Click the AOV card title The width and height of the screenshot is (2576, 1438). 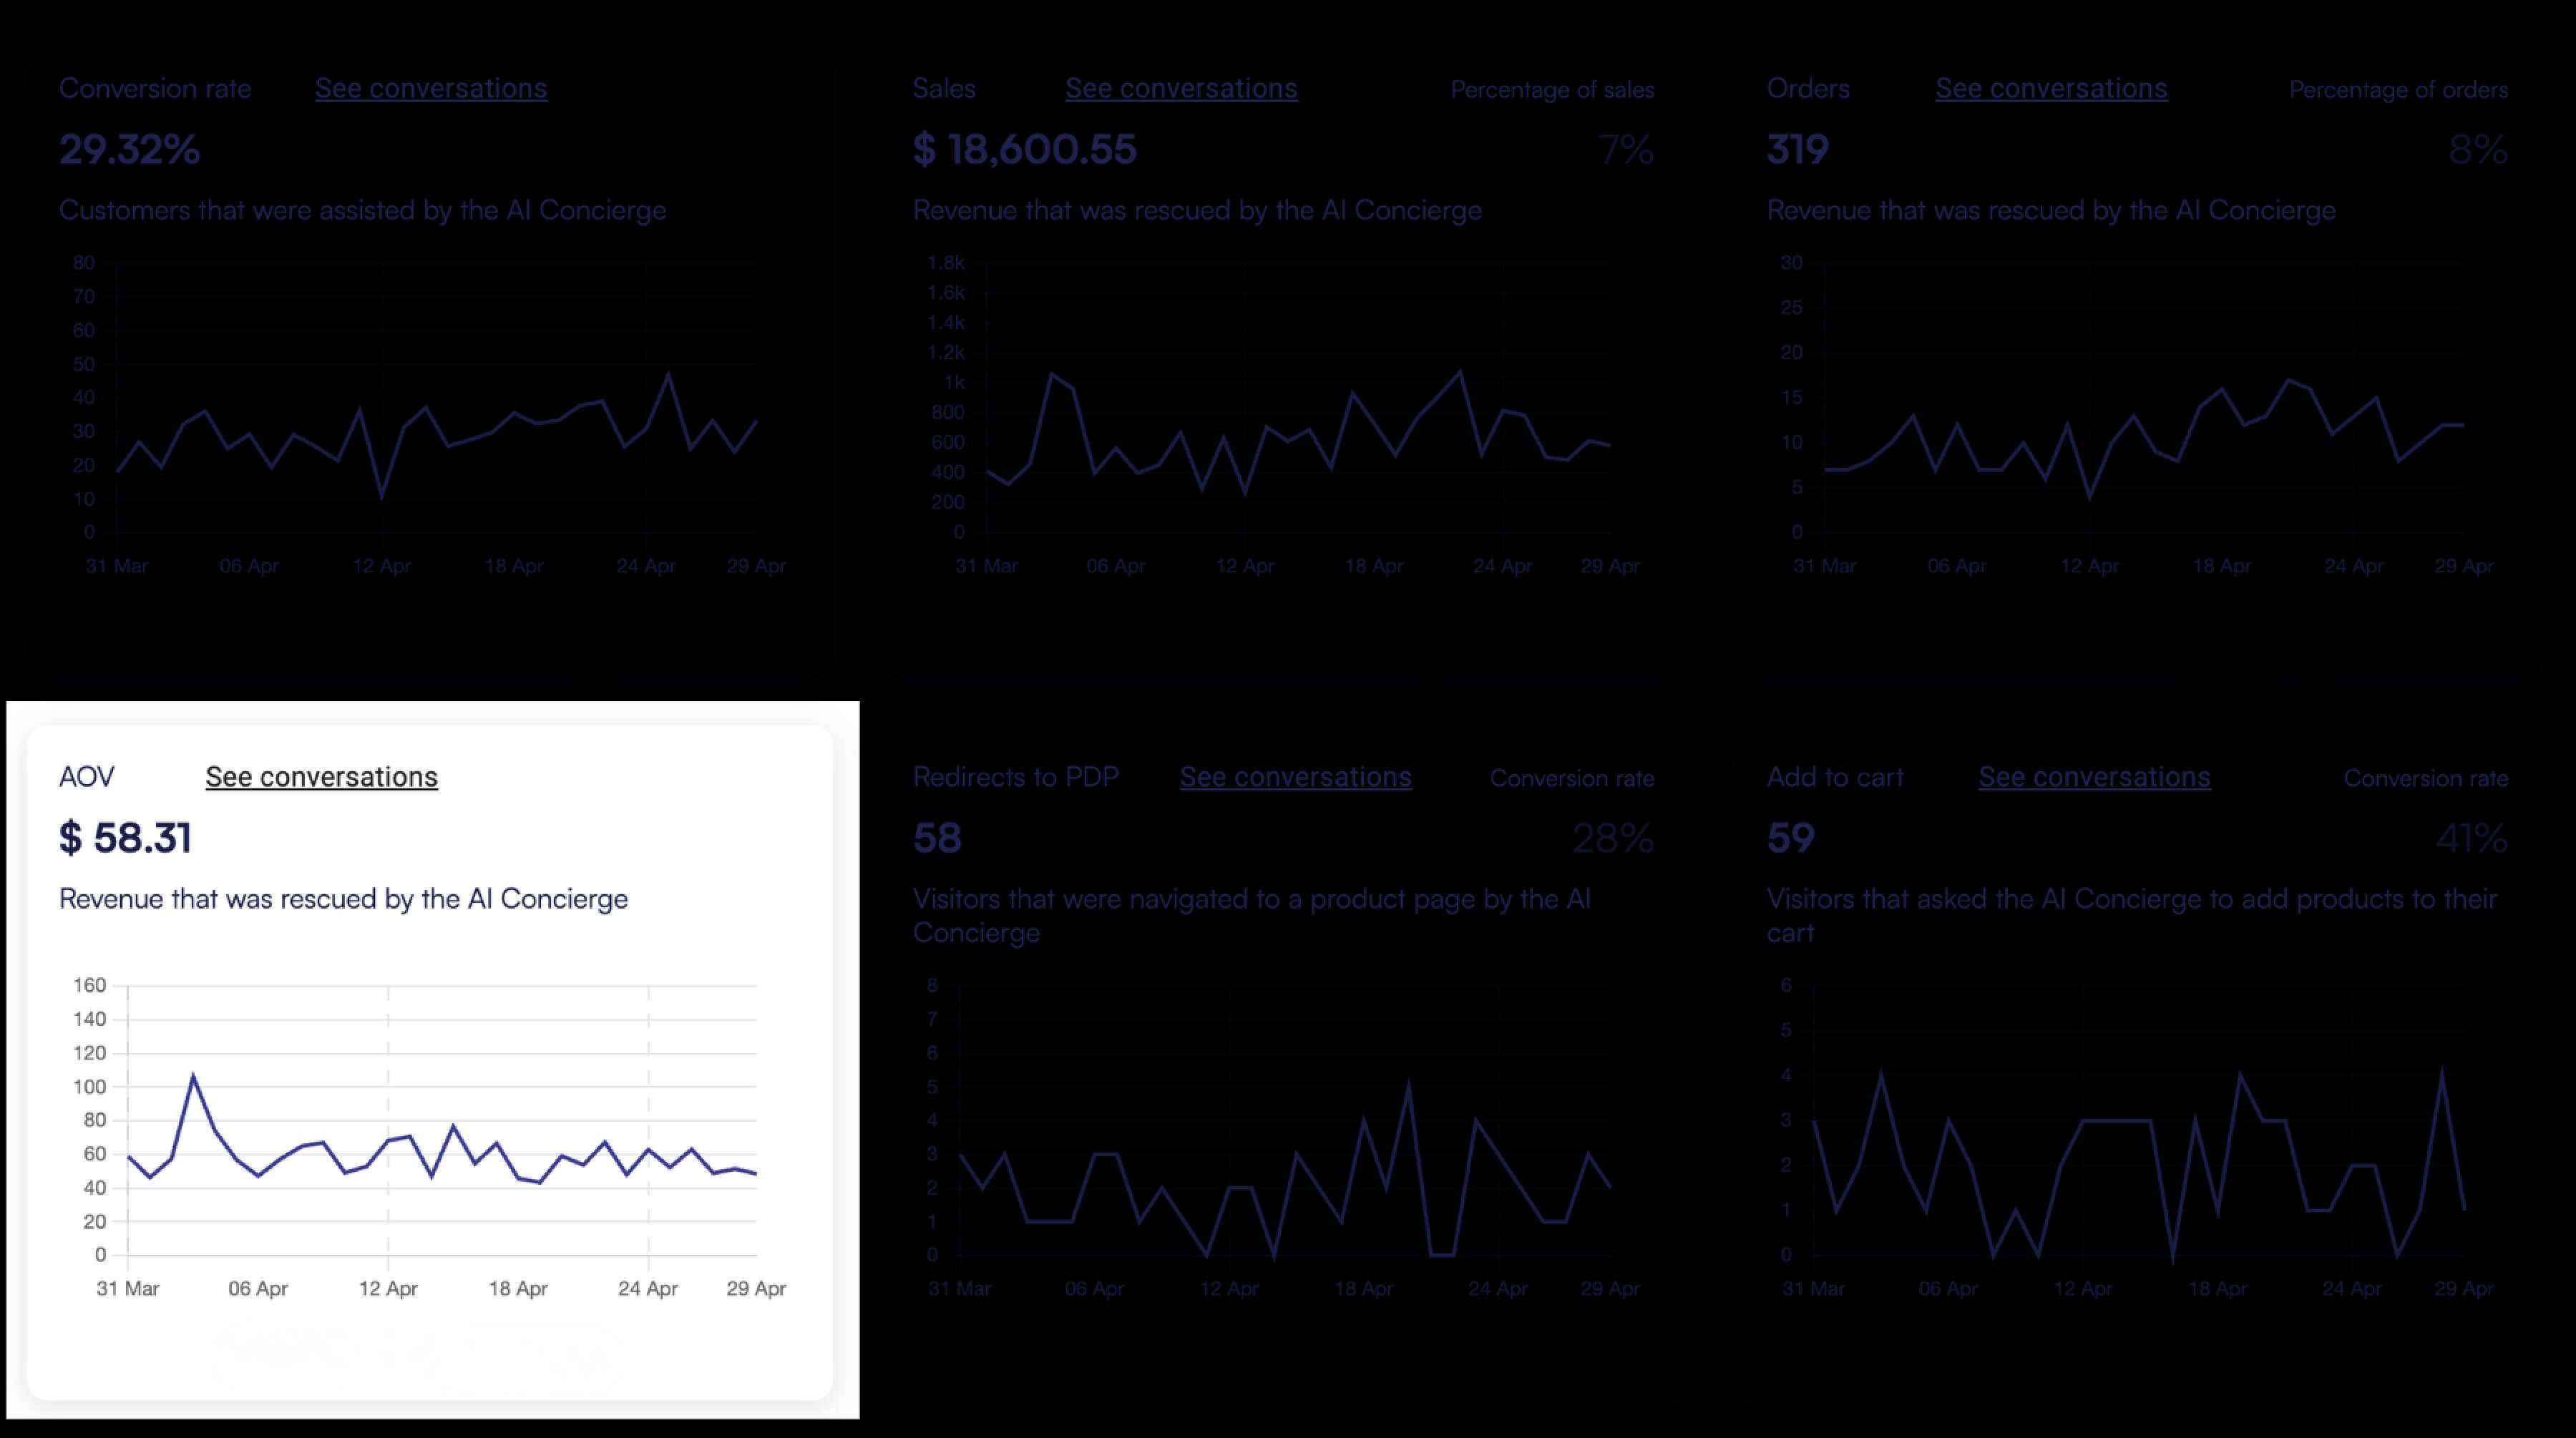tap(87, 777)
